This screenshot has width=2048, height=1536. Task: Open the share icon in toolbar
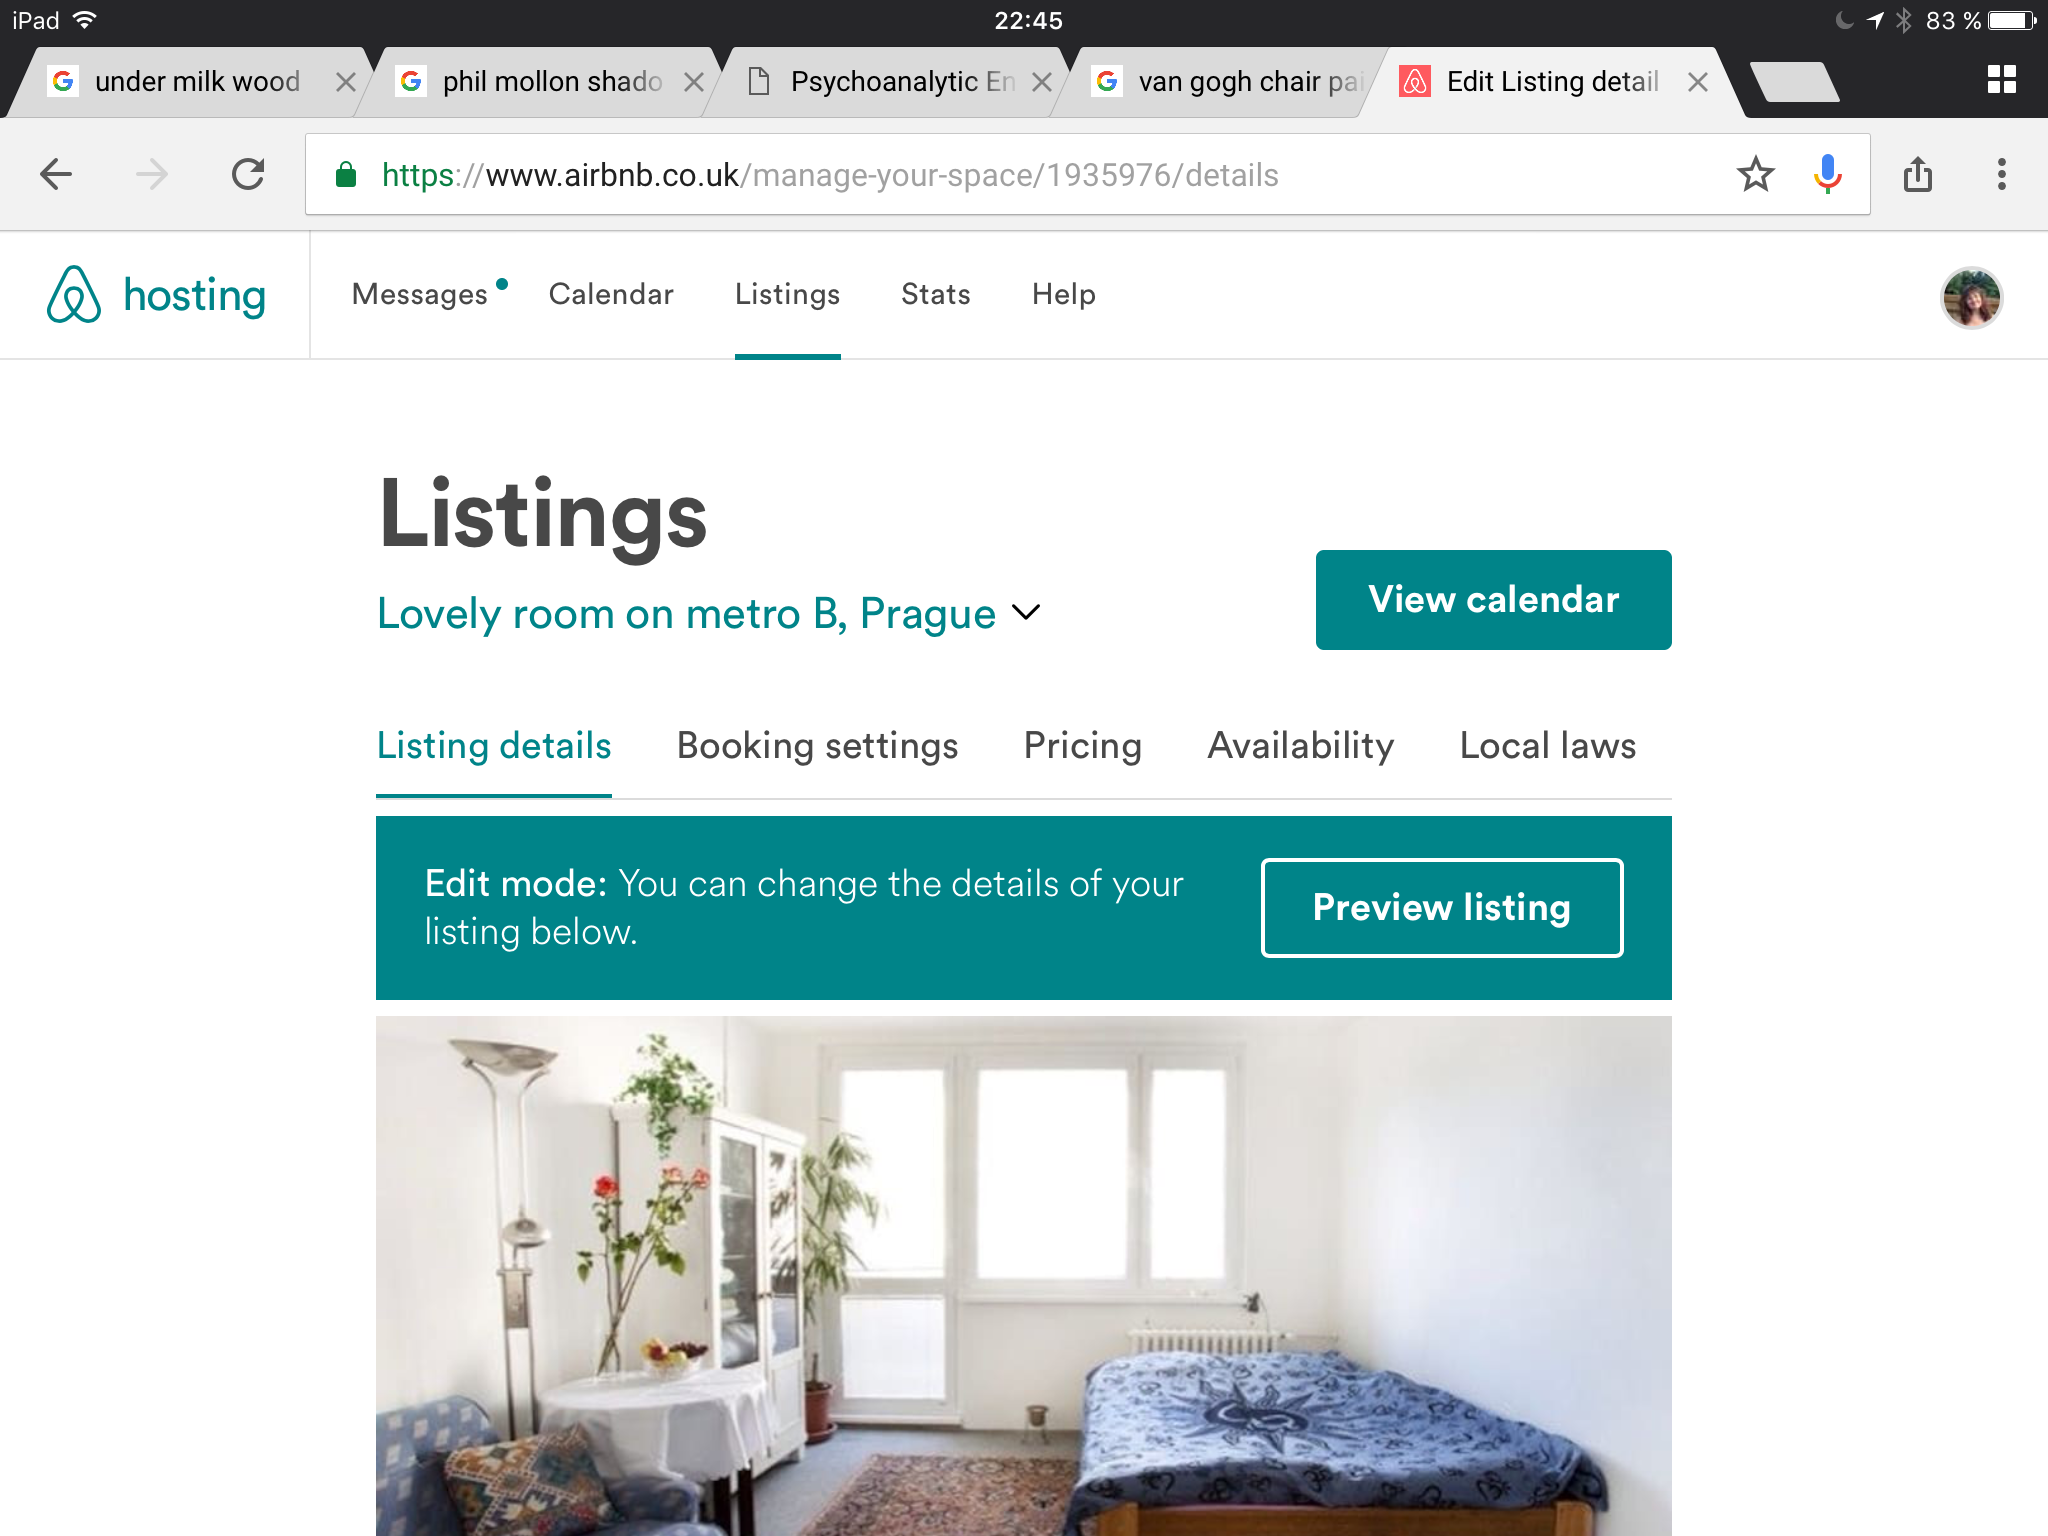click(1917, 175)
